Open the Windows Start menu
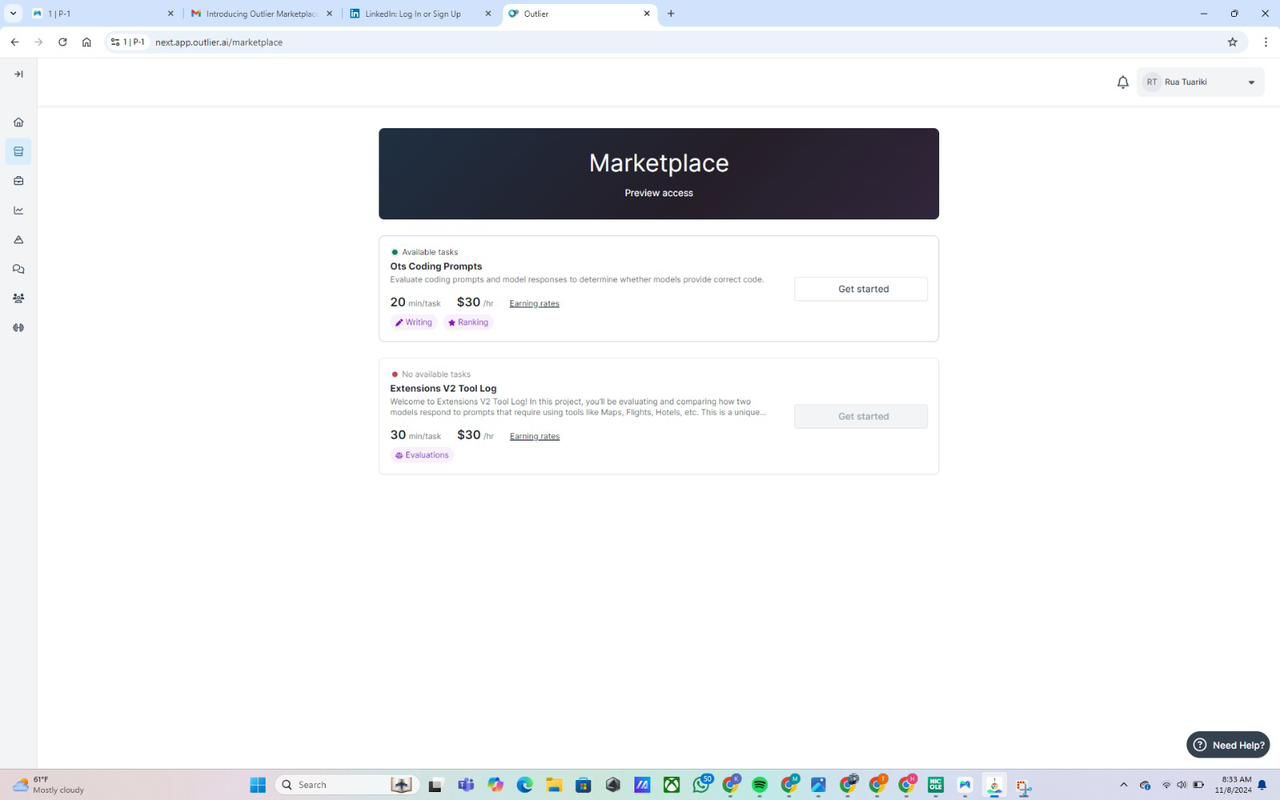The image size is (1280, 800). click(257, 785)
